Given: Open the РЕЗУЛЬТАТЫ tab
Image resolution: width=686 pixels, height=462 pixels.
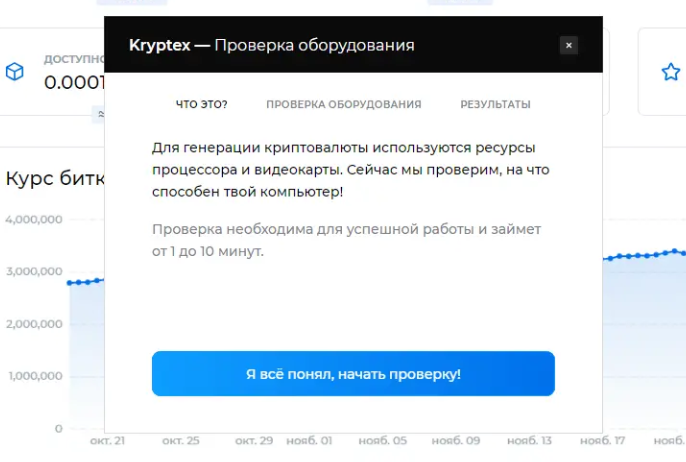Looking at the screenshot, I should coord(495,105).
